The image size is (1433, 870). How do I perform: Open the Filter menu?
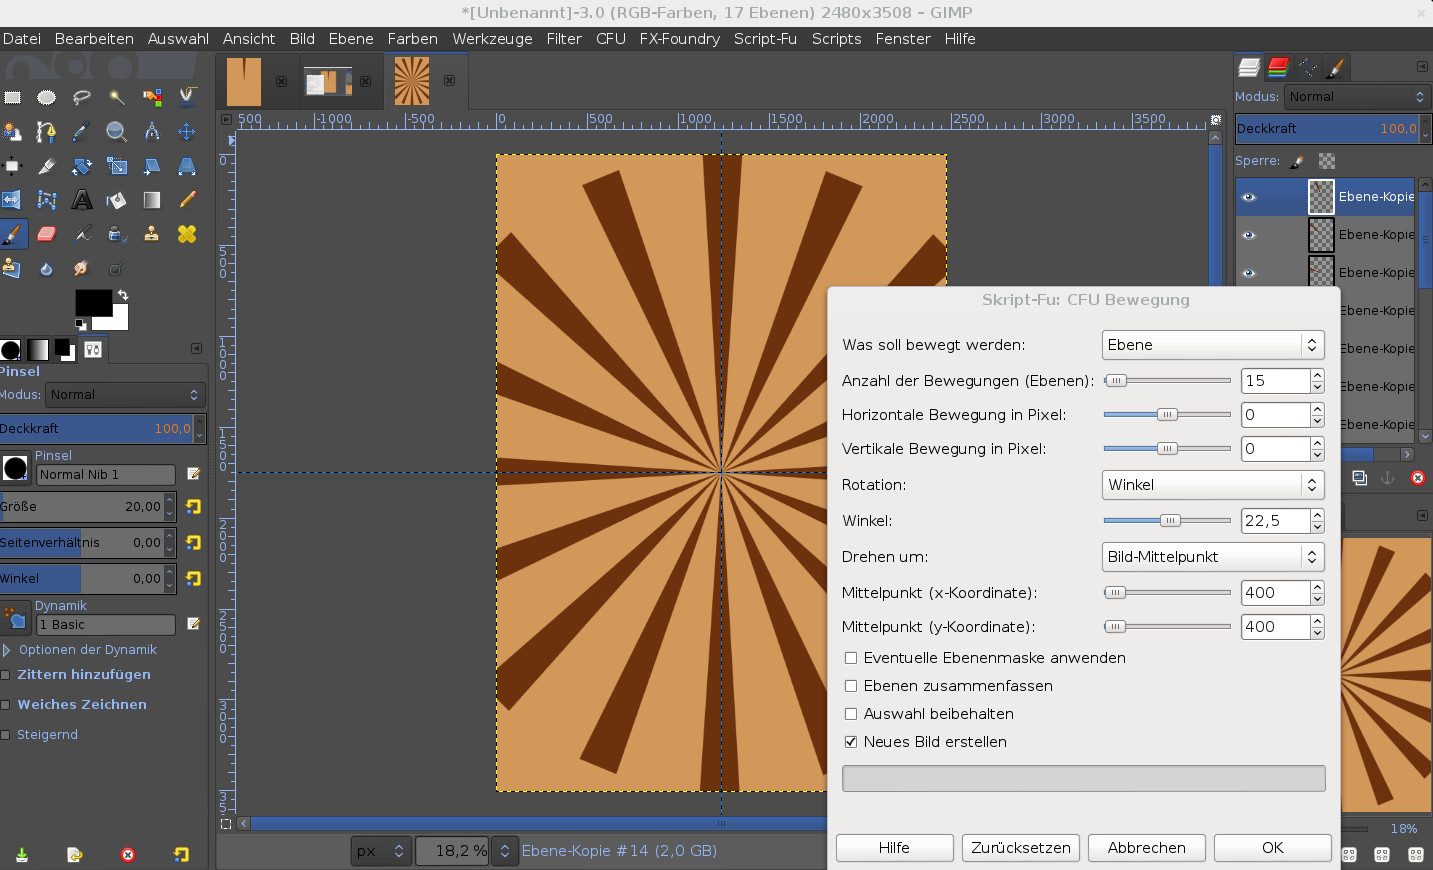coord(563,39)
